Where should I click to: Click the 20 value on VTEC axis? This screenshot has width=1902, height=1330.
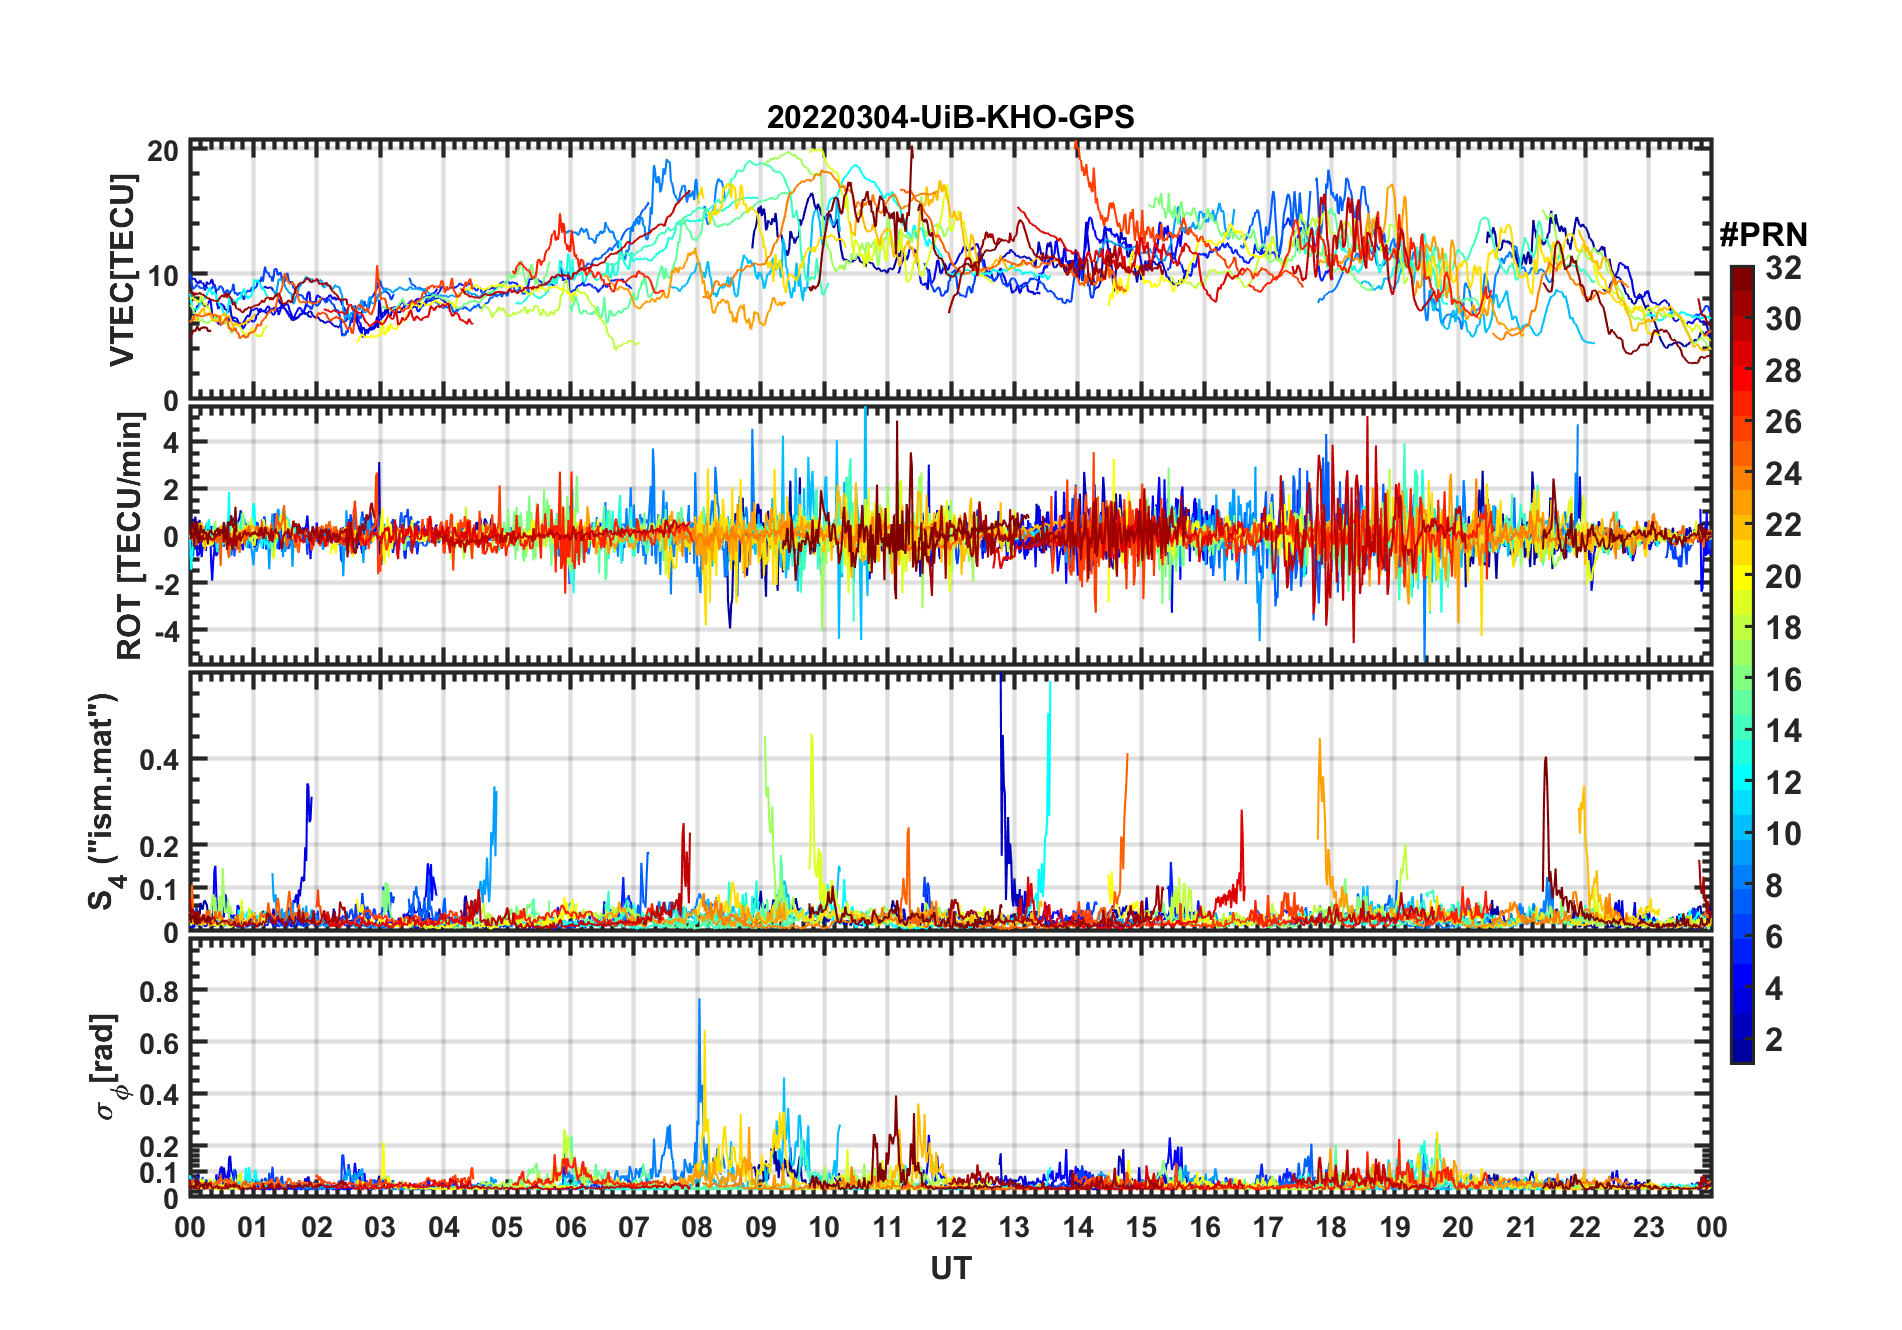(x=163, y=152)
